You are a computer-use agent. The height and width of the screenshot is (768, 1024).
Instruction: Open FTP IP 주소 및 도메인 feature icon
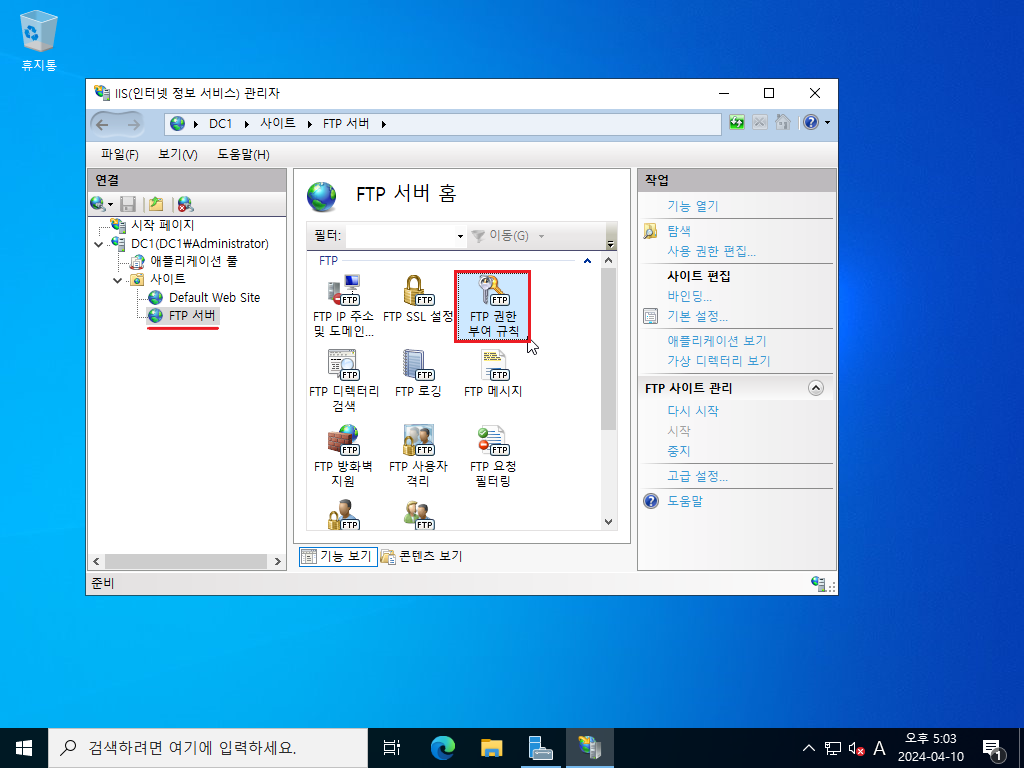pos(344,306)
